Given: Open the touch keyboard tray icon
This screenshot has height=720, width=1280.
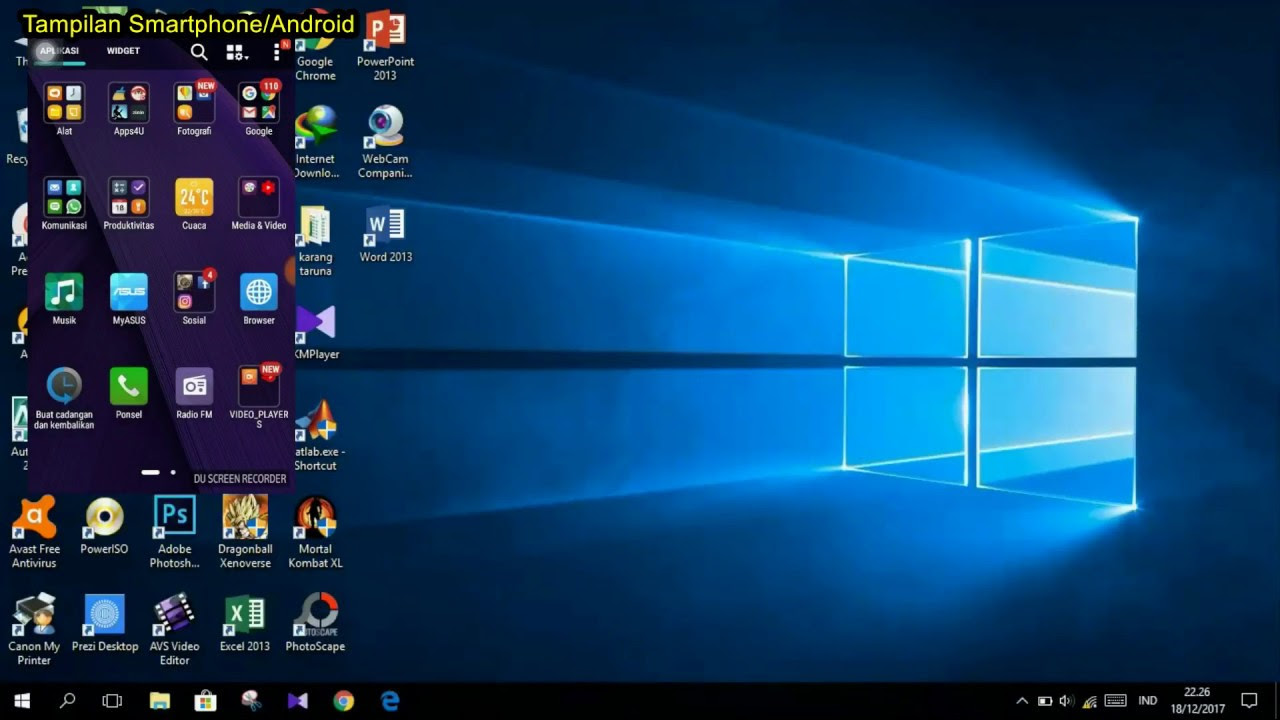Looking at the screenshot, I should tap(1116, 701).
